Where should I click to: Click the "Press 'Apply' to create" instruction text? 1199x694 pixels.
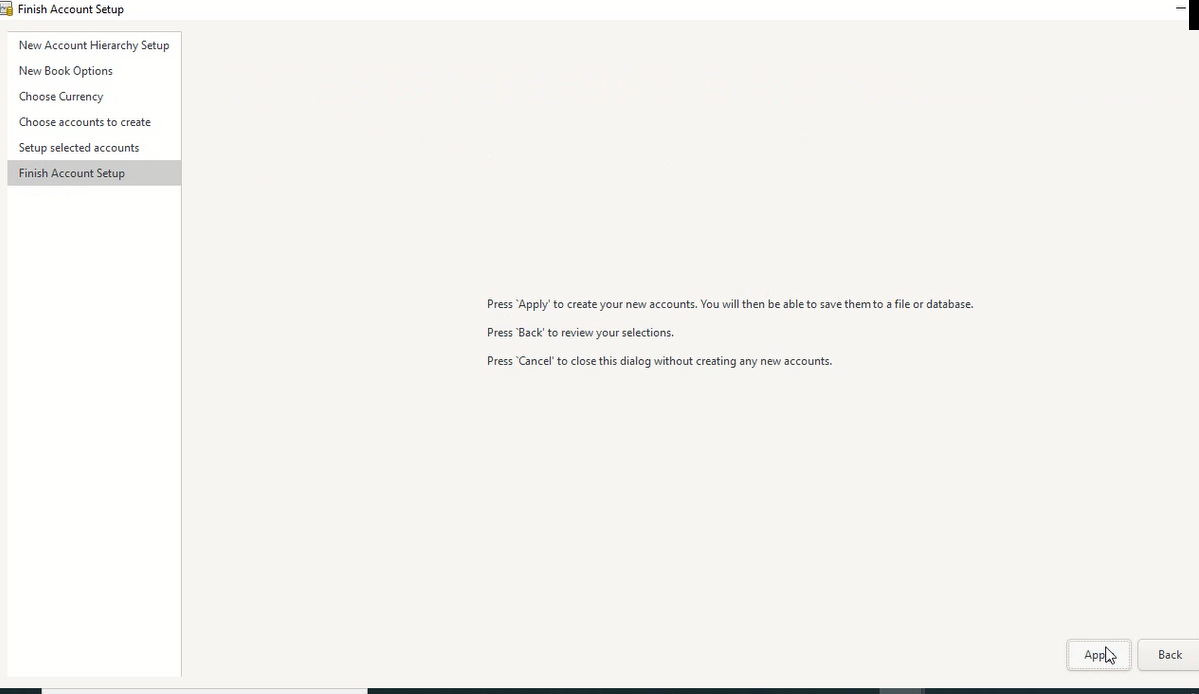729,304
